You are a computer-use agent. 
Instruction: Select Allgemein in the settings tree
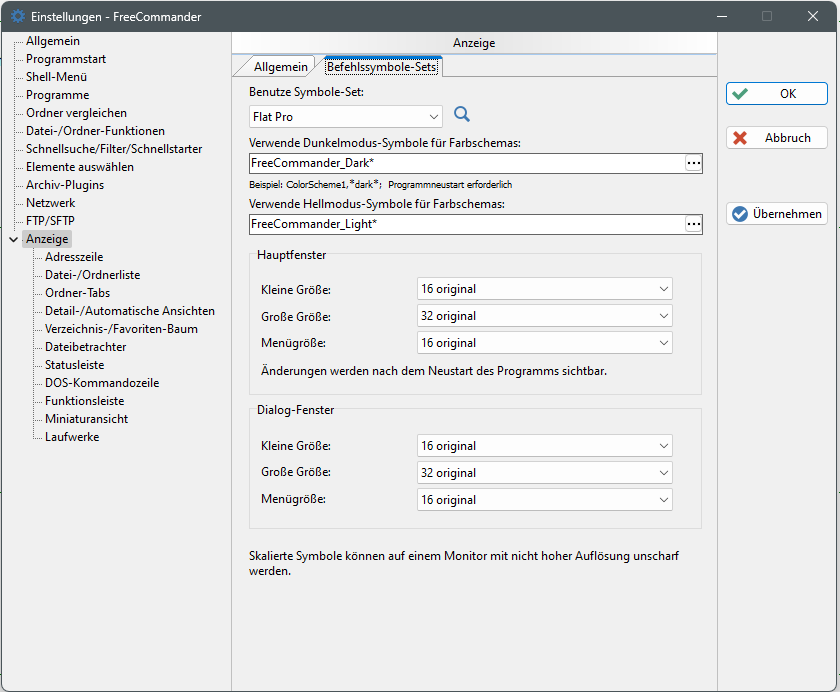(52, 41)
